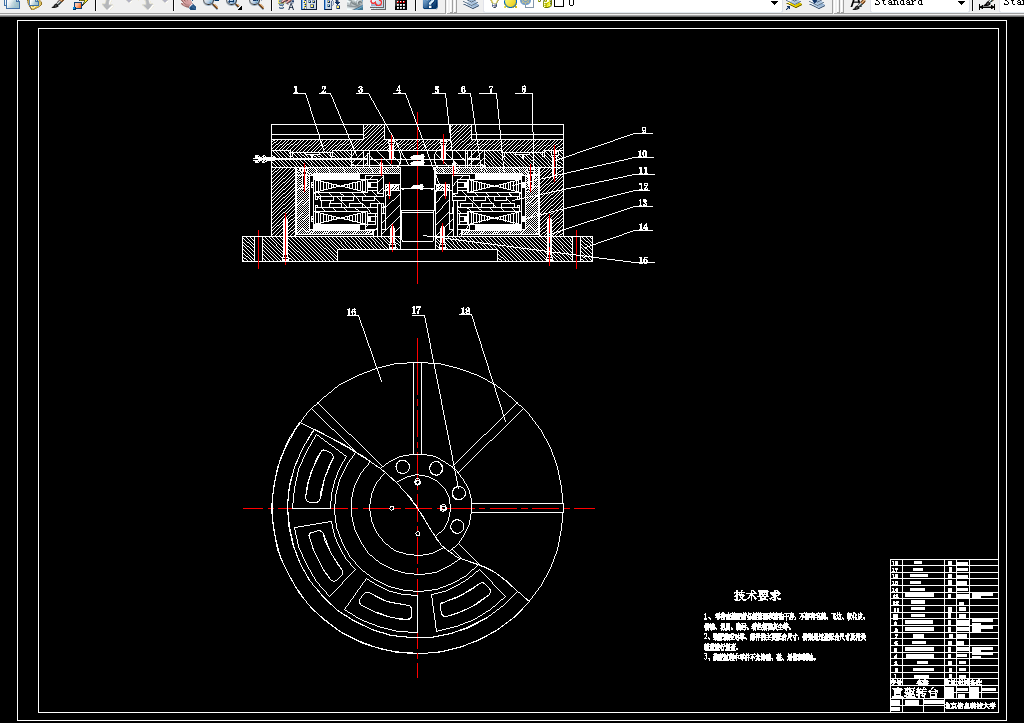Open the Text Style manager icon

858,4
